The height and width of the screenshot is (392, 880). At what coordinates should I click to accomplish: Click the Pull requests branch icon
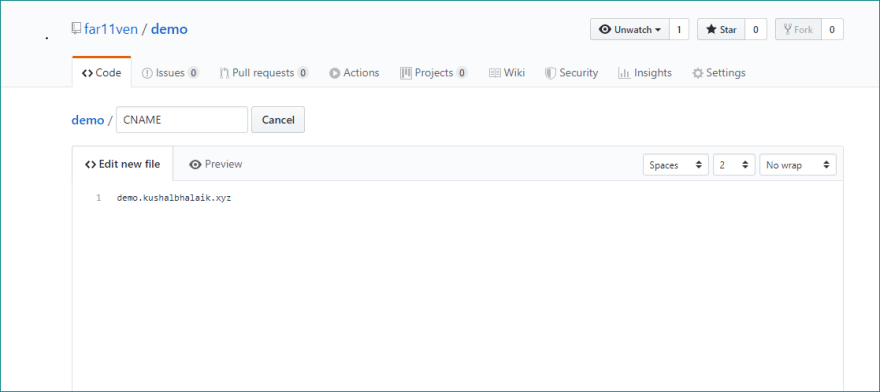point(224,73)
